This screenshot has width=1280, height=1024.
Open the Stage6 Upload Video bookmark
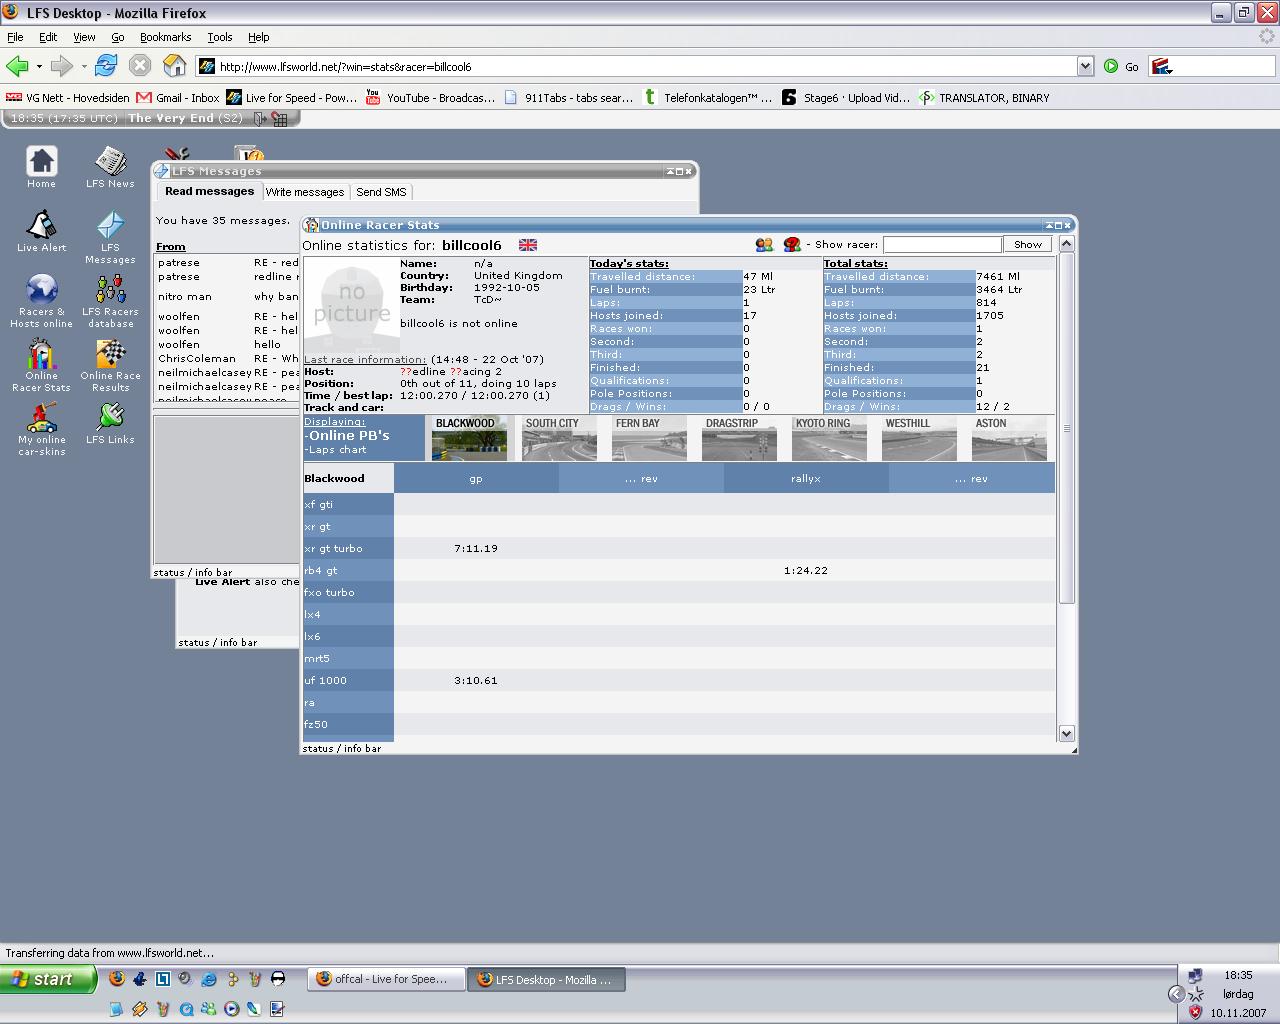point(846,97)
